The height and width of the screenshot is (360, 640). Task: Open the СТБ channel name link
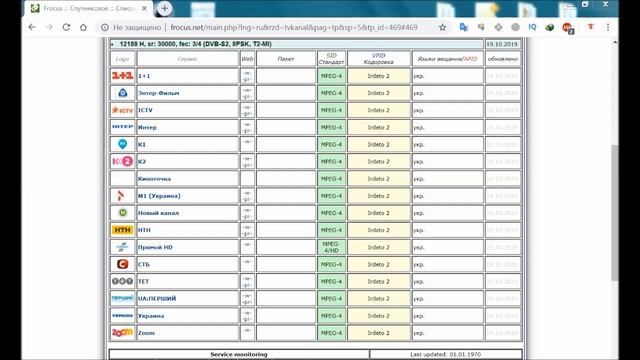click(144, 264)
